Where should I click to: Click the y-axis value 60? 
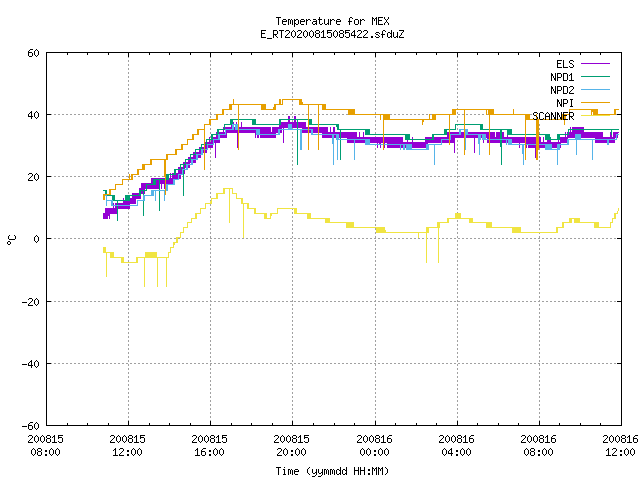click(33, 53)
